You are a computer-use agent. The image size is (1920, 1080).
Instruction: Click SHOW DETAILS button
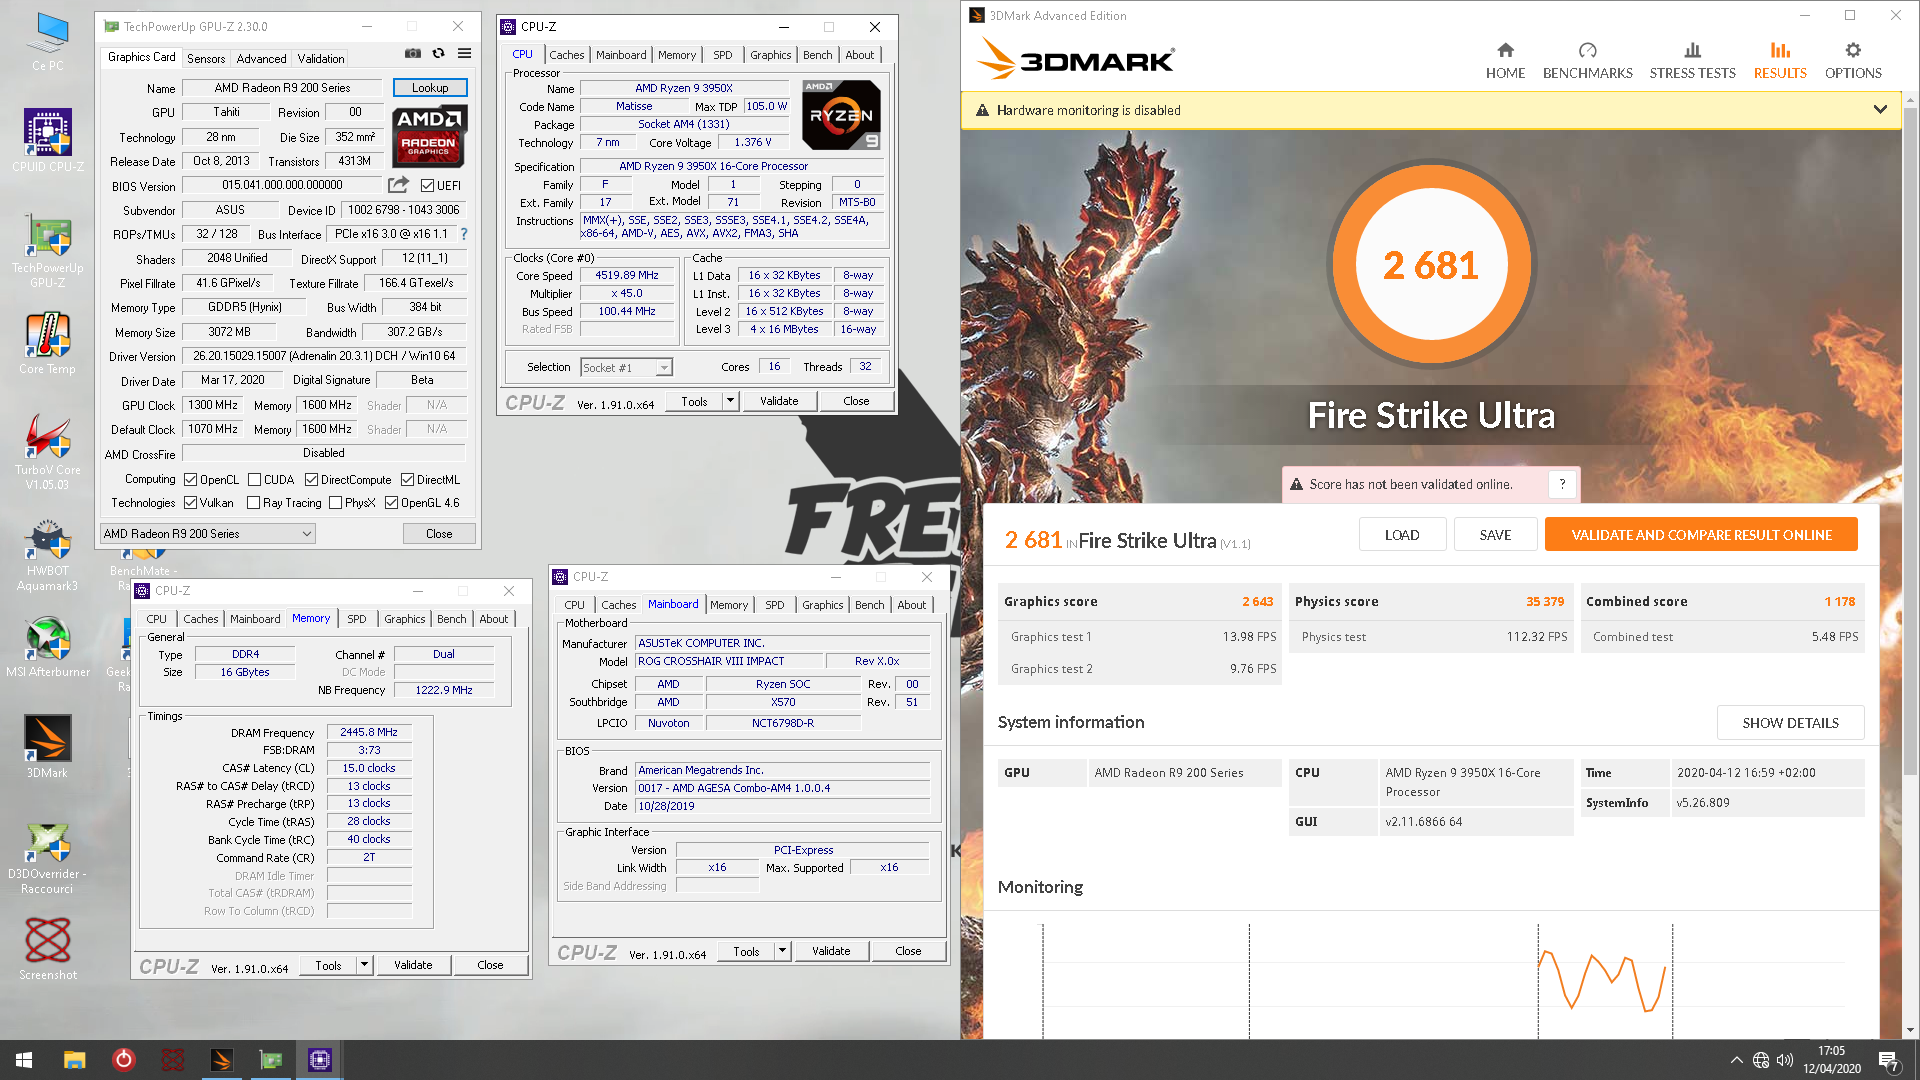click(1790, 723)
